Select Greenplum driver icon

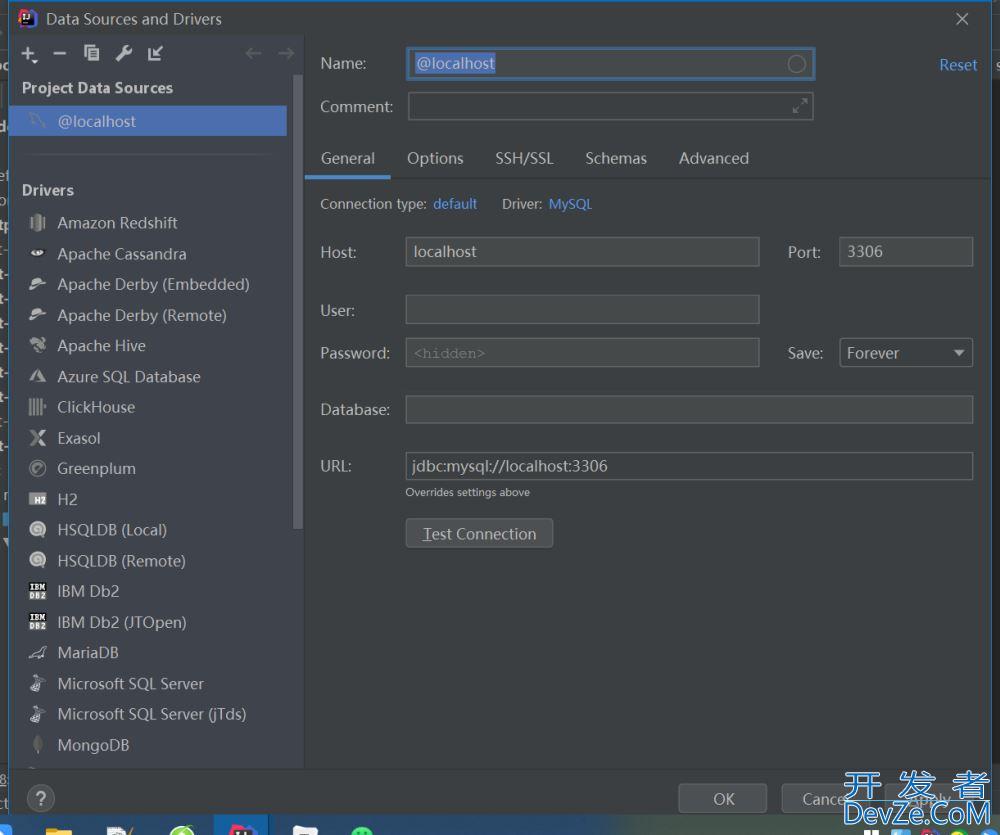[38, 468]
